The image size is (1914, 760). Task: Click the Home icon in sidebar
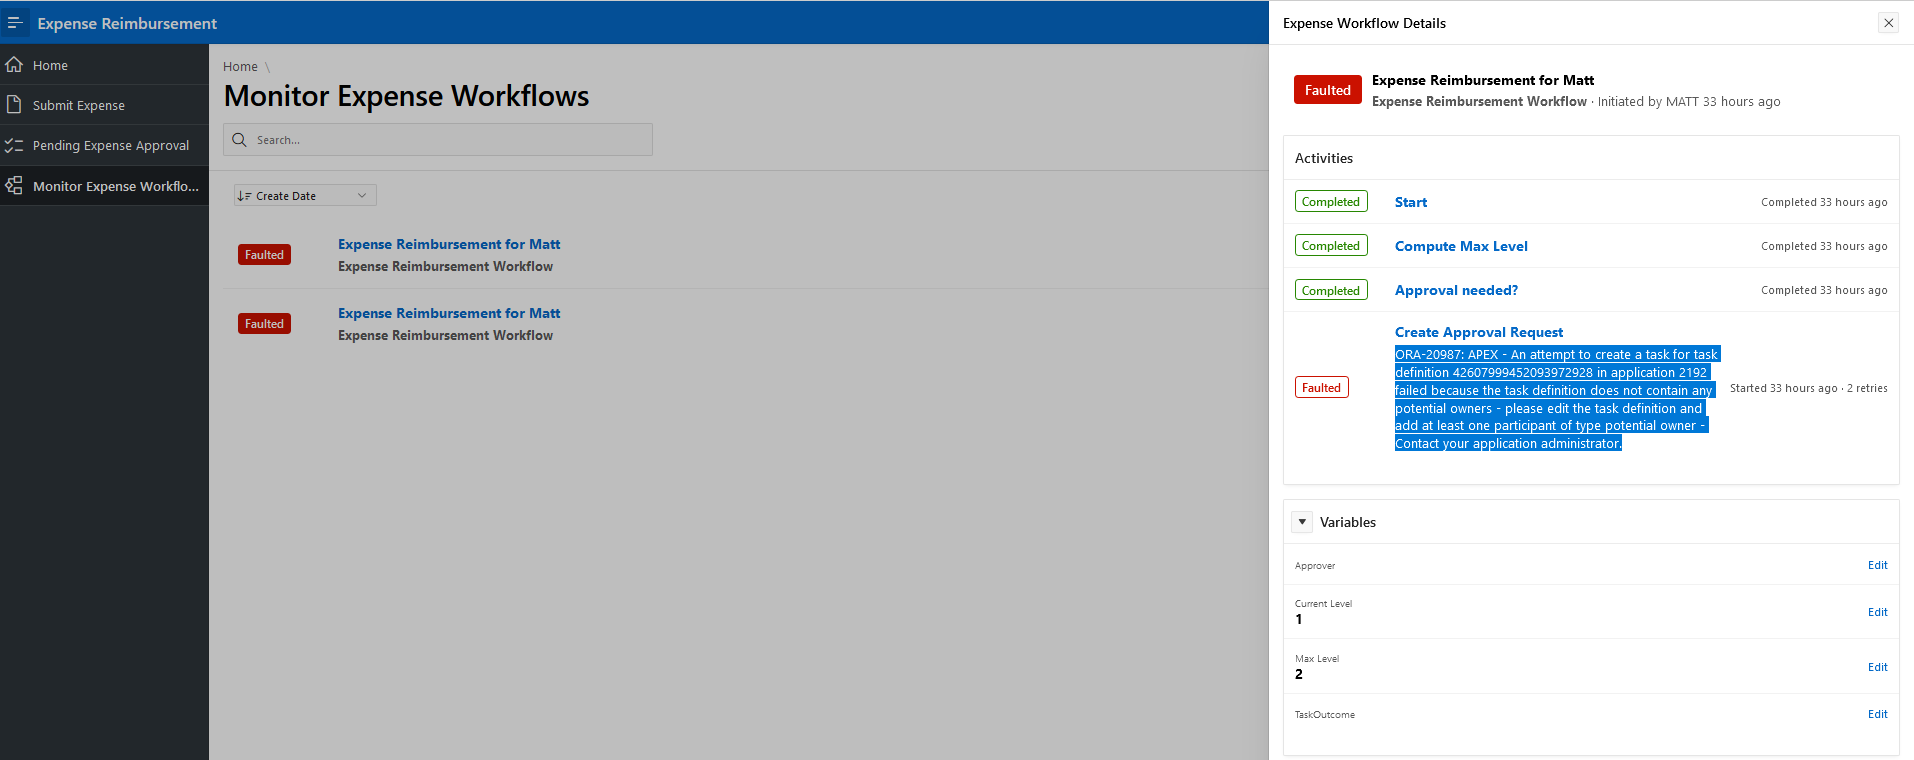click(14, 65)
